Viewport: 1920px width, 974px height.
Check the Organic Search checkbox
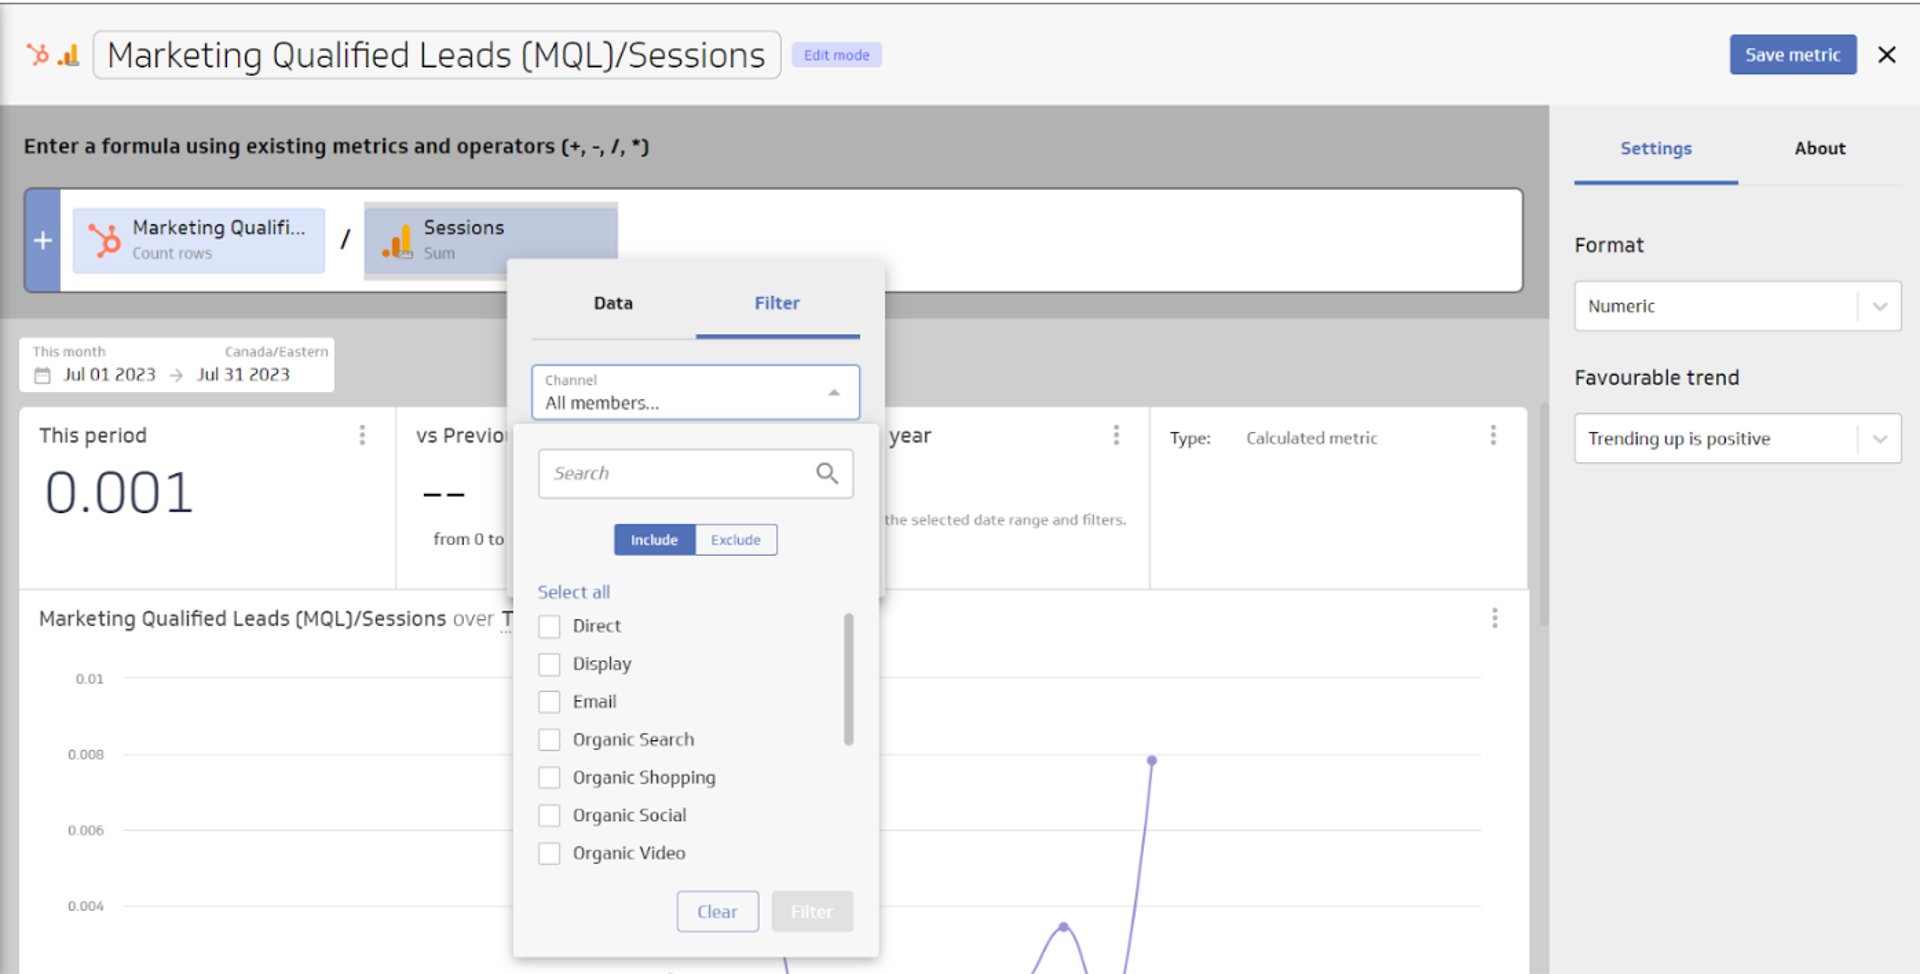(x=549, y=739)
